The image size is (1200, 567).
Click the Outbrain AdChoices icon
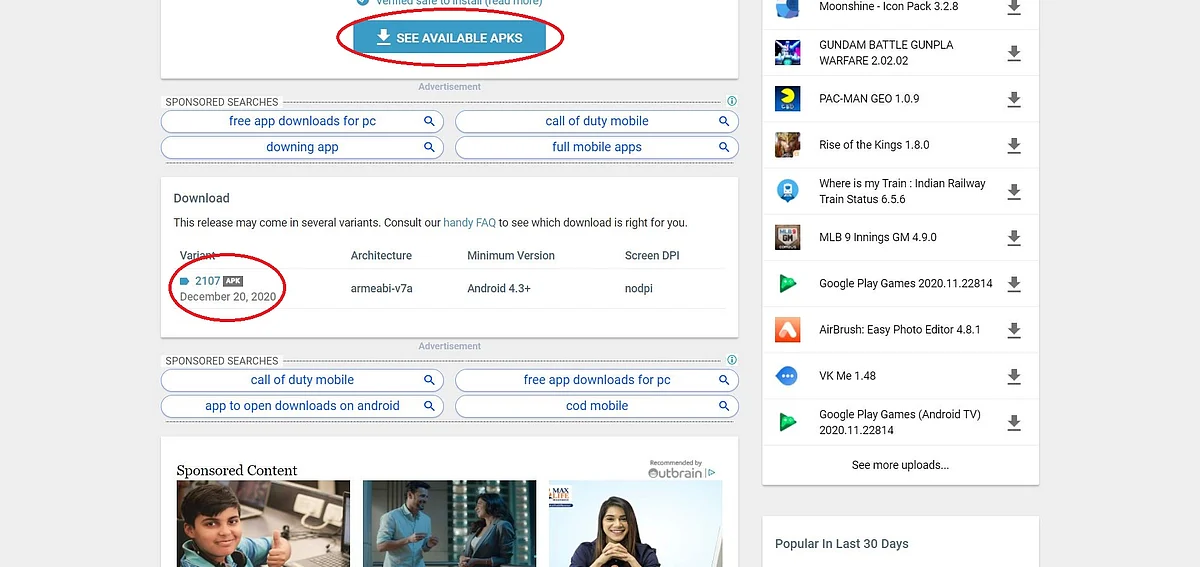coord(711,473)
